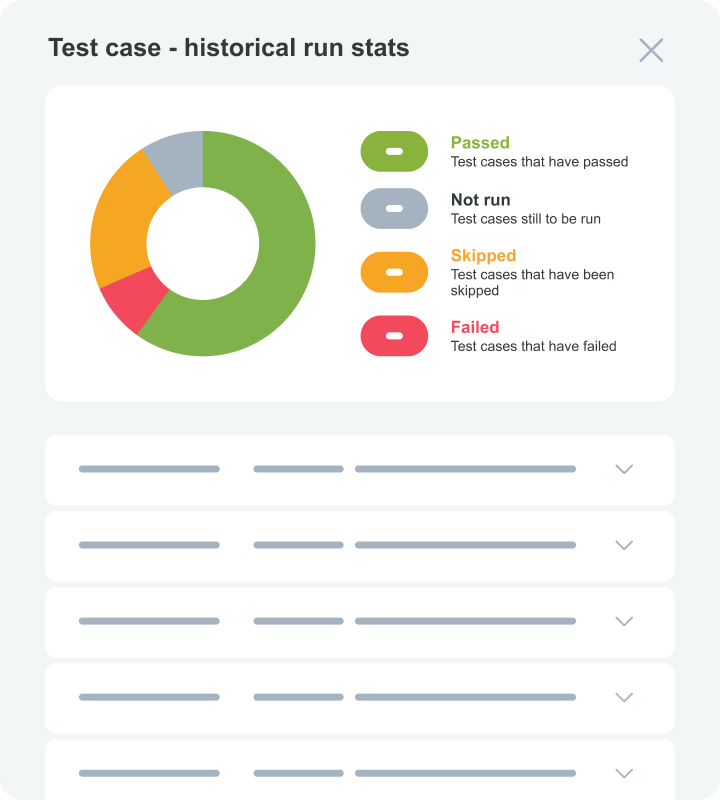
Task: Click the Failed legend label
Action: [x=475, y=327]
